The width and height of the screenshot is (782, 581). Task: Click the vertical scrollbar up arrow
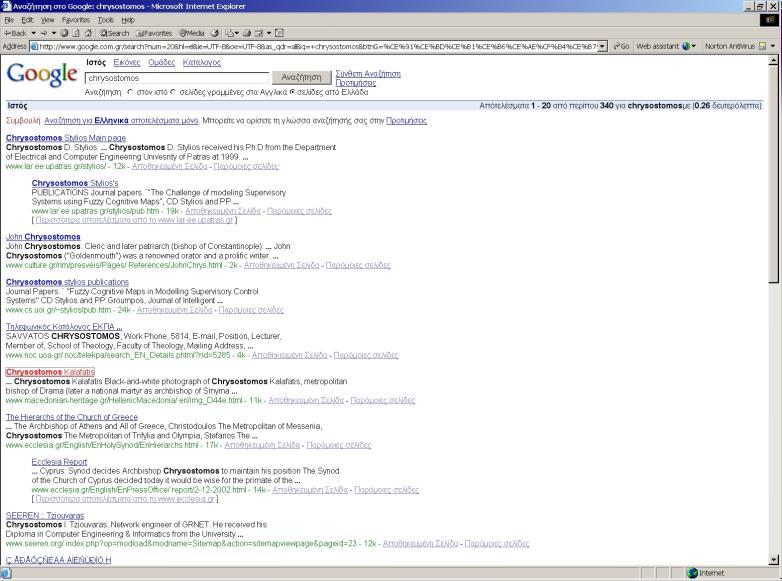click(x=774, y=61)
